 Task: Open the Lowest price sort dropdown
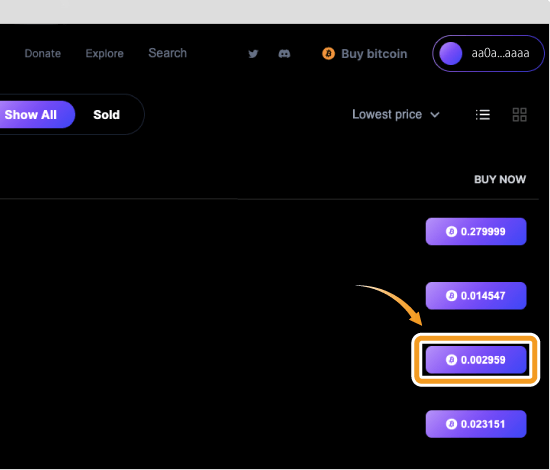[396, 115]
